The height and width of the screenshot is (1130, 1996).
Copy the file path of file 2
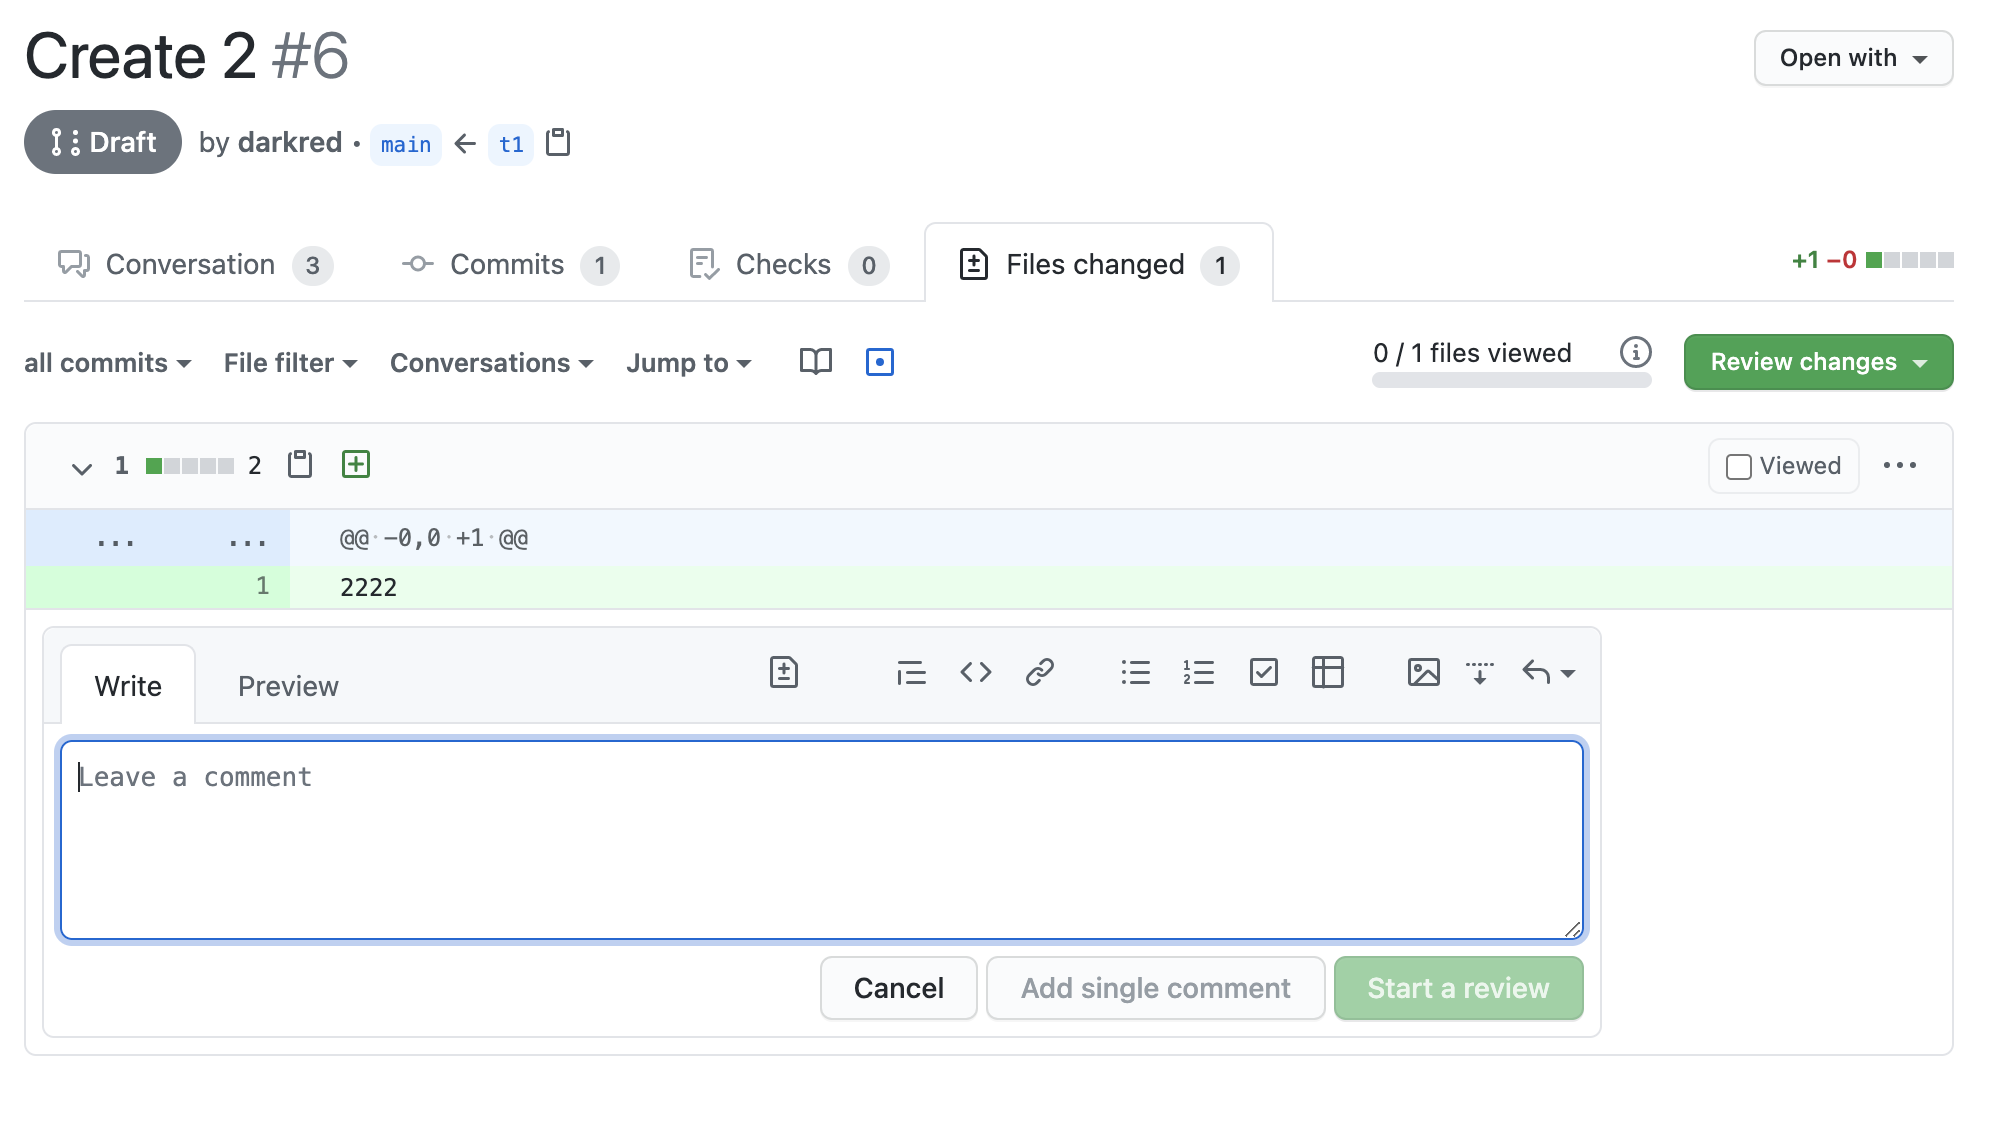tap(300, 464)
